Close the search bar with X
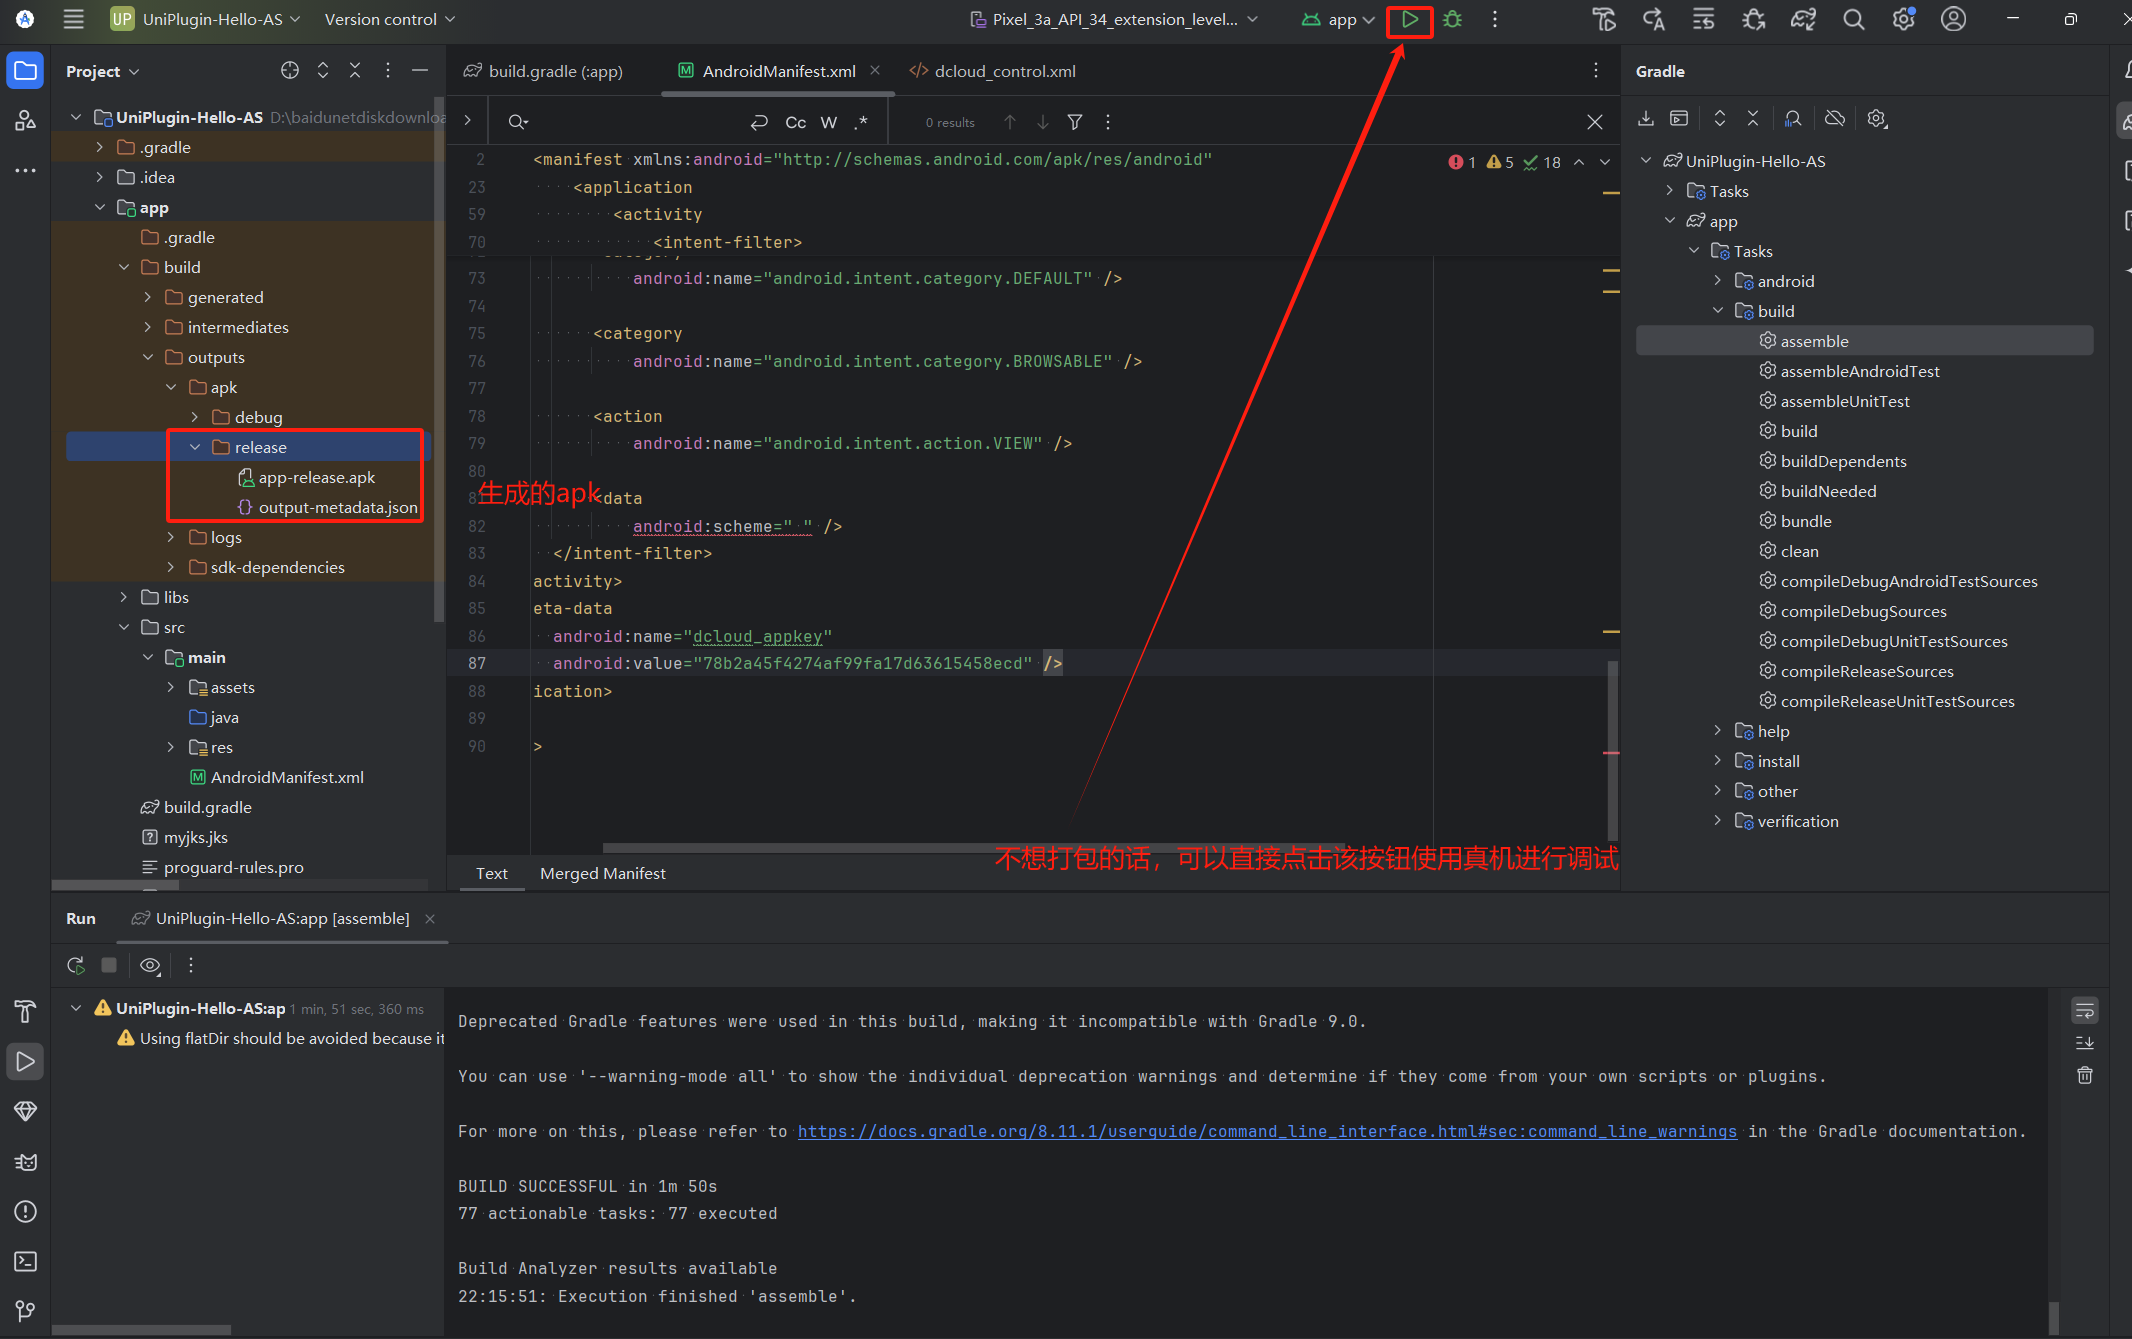 coord(1595,122)
